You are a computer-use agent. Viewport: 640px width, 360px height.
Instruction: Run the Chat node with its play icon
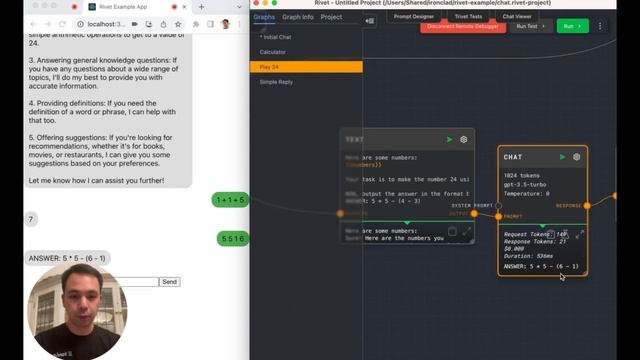pyautogui.click(x=562, y=157)
